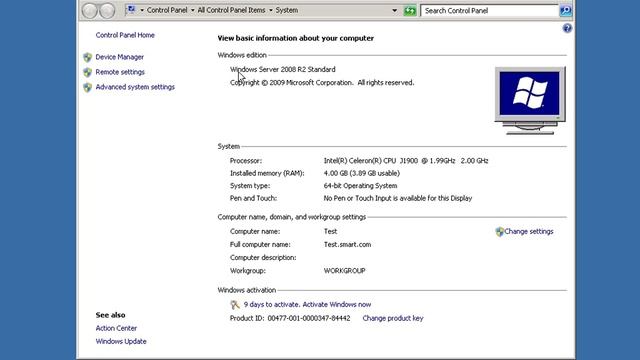640x360 pixels.
Task: Click the keys icon beside activation notice
Action: [x=235, y=304]
